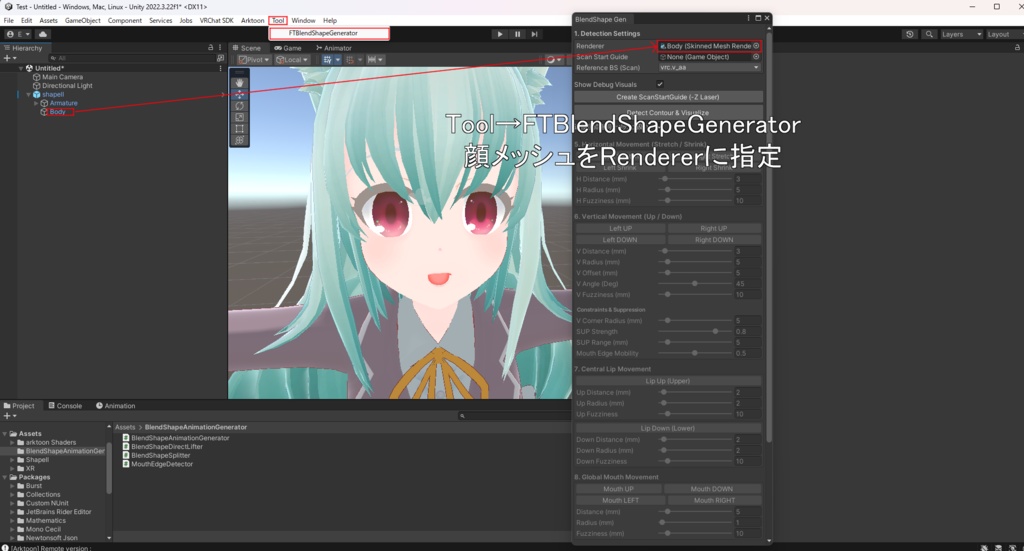Image resolution: width=1024 pixels, height=551 pixels.
Task: Switch to the Animator tab
Action: 333,48
